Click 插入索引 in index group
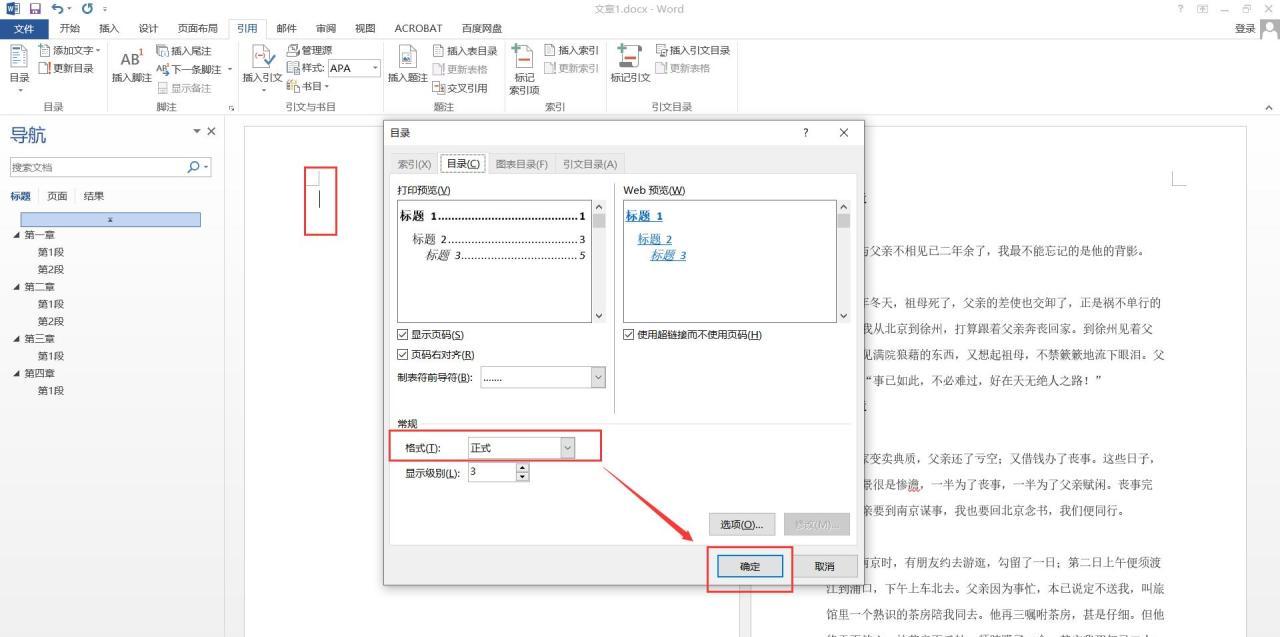 pos(571,50)
